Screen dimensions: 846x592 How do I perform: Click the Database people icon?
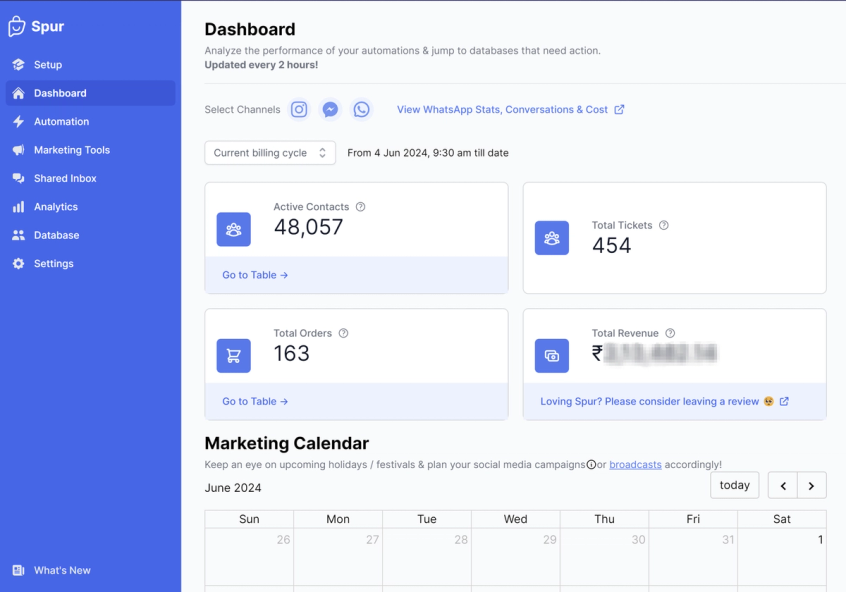18,235
